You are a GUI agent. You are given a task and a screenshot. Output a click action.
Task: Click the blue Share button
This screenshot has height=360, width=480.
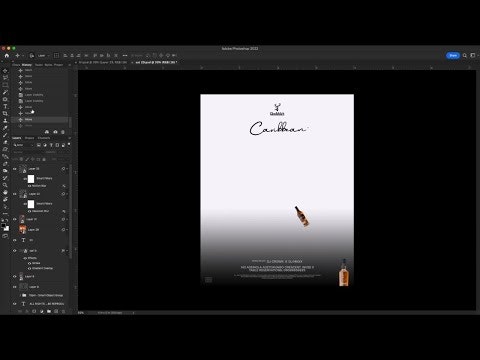tap(453, 55)
